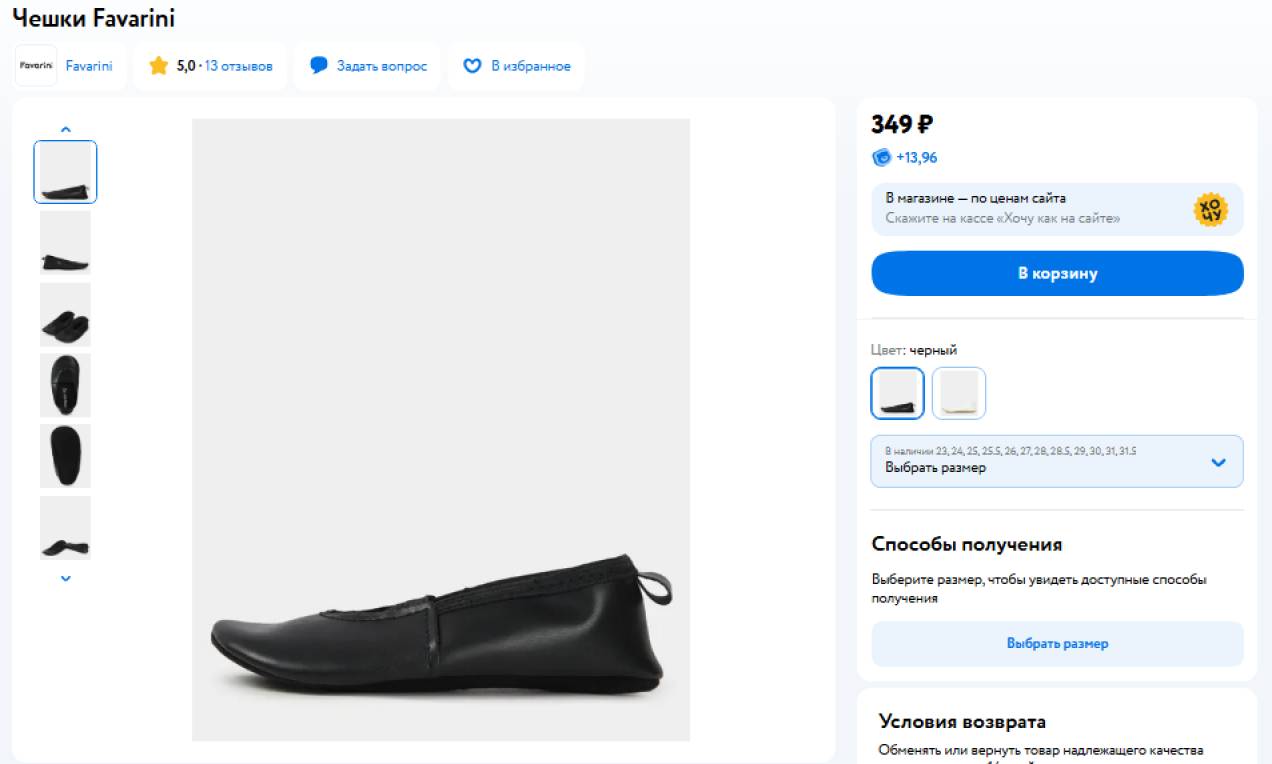The width and height of the screenshot is (1272, 764).
Task: Click the yellow 'Хочу' badge icon
Action: [x=1210, y=209]
